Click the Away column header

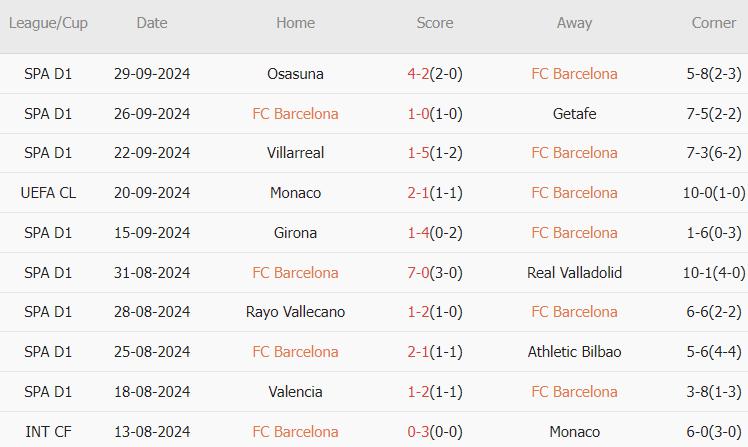574,23
